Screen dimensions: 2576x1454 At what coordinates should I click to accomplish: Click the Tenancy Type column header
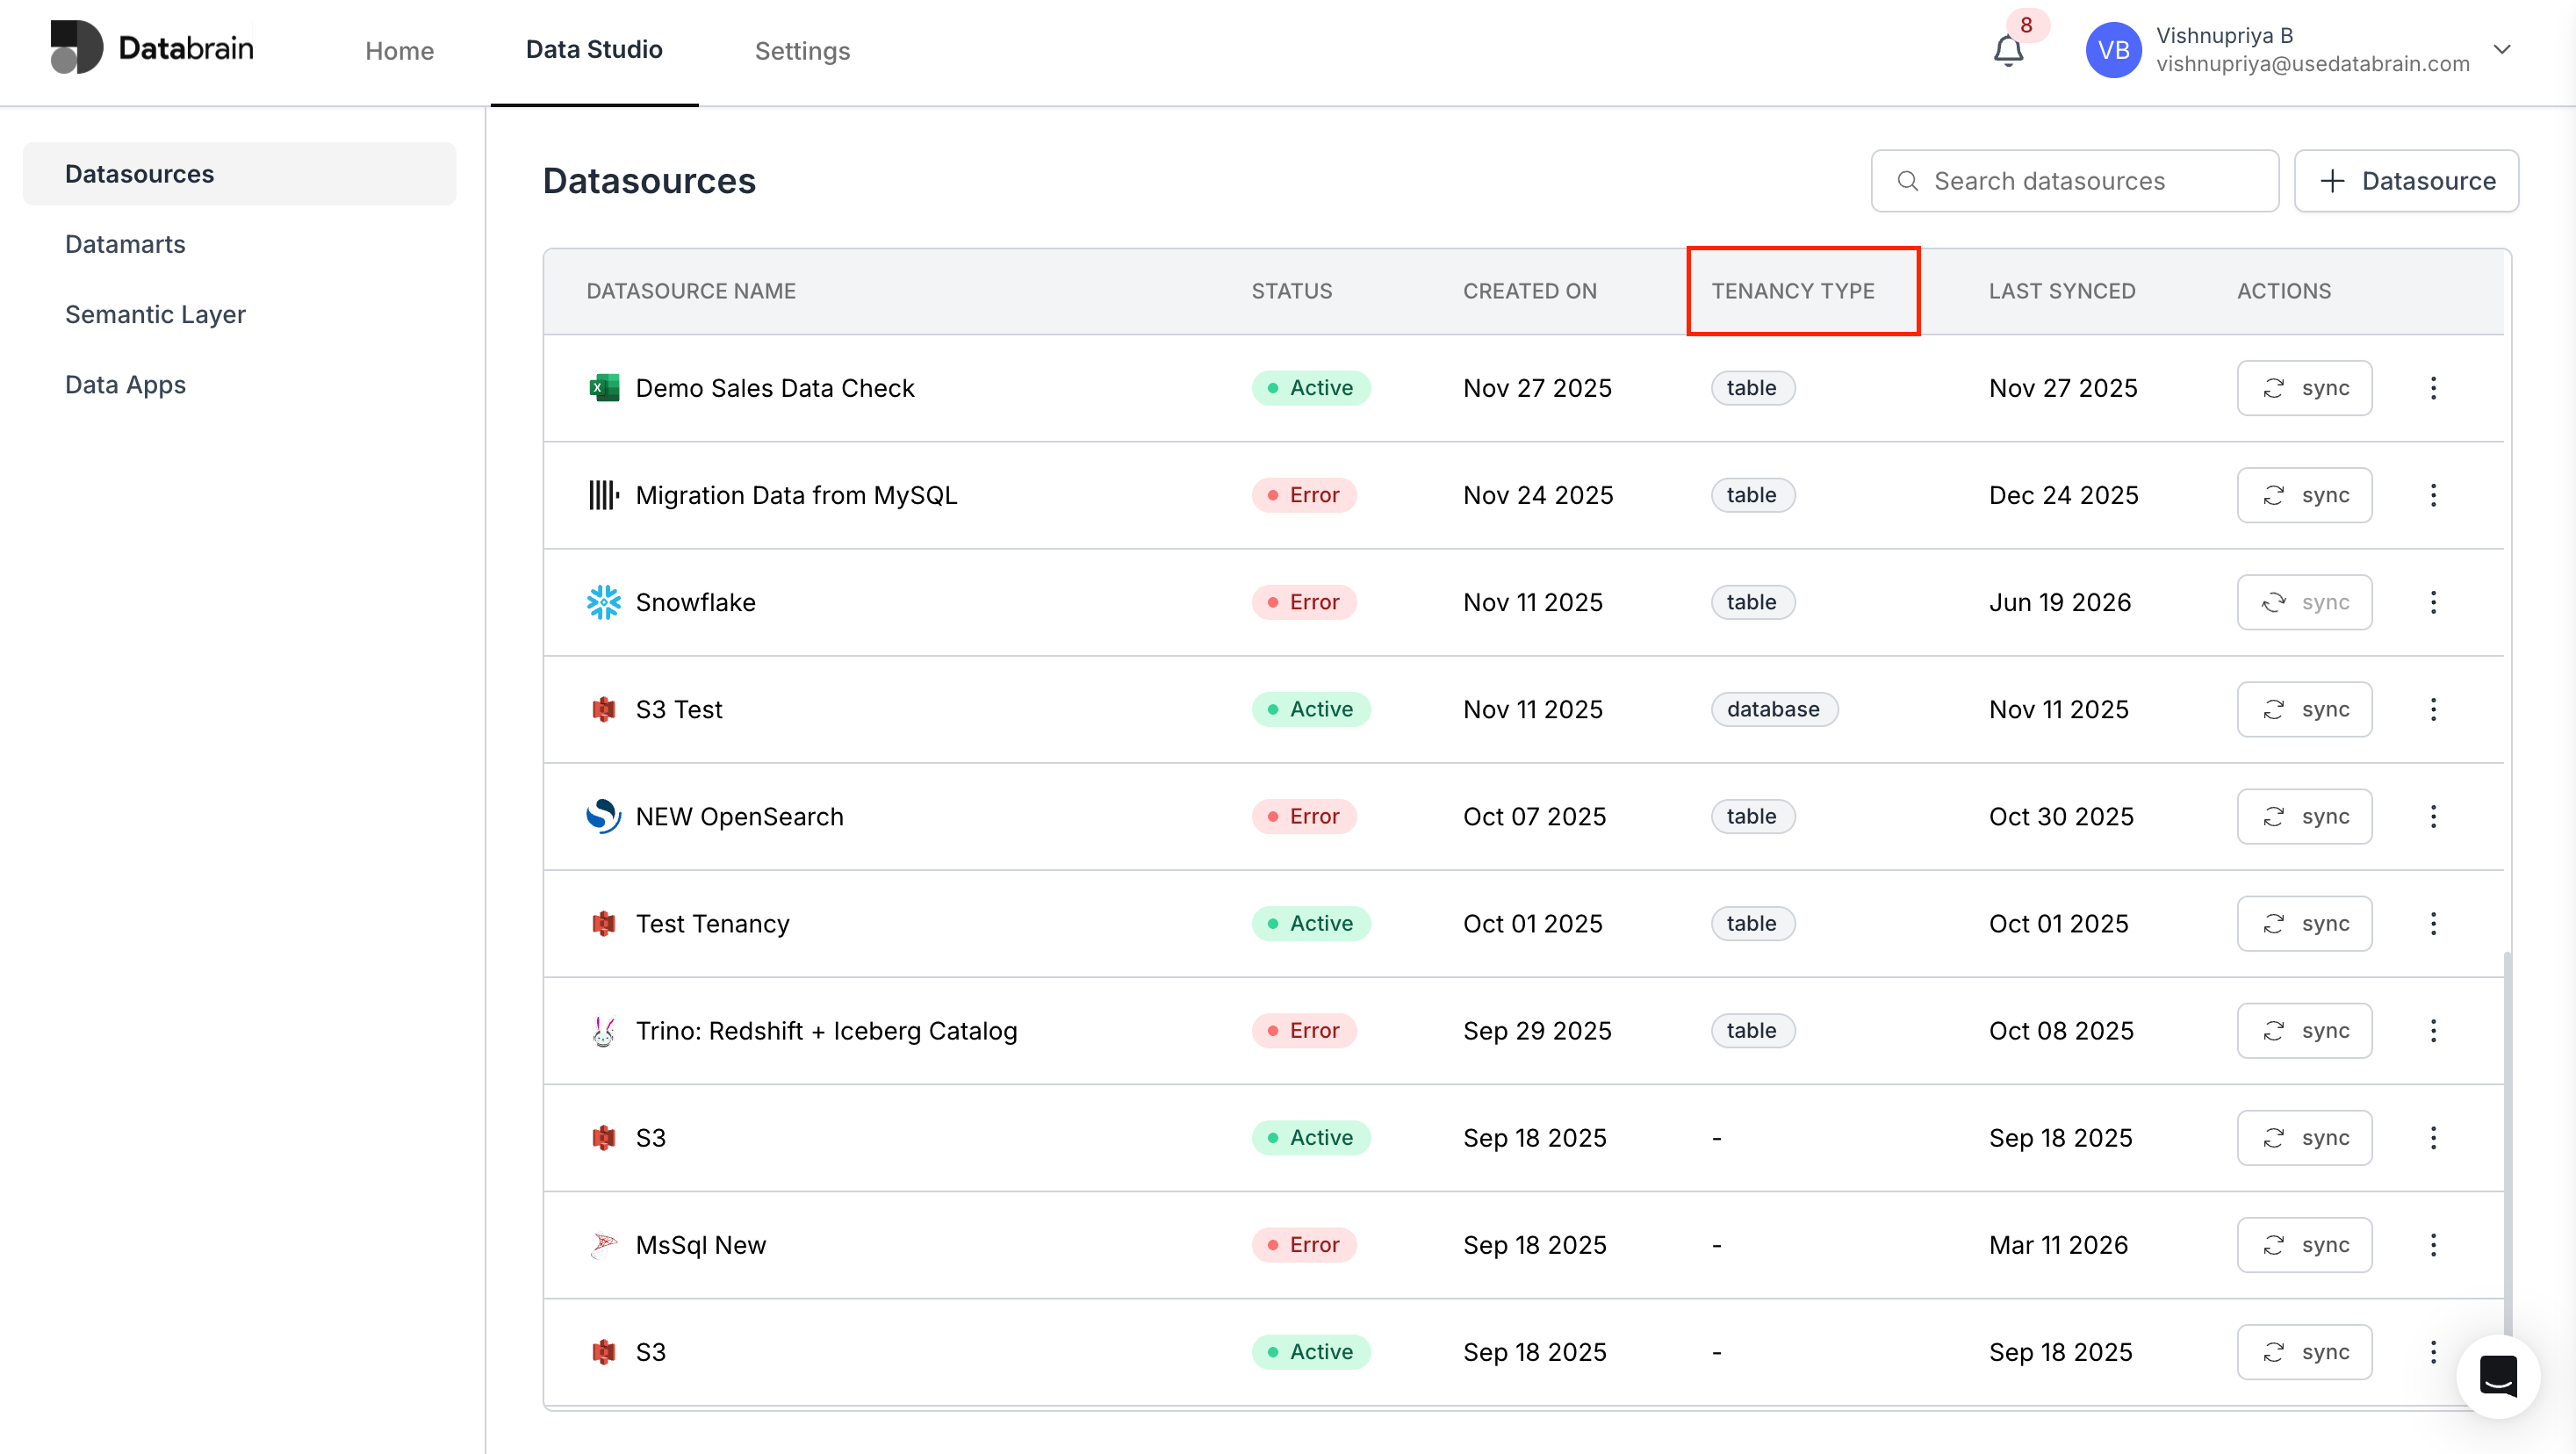click(1792, 291)
